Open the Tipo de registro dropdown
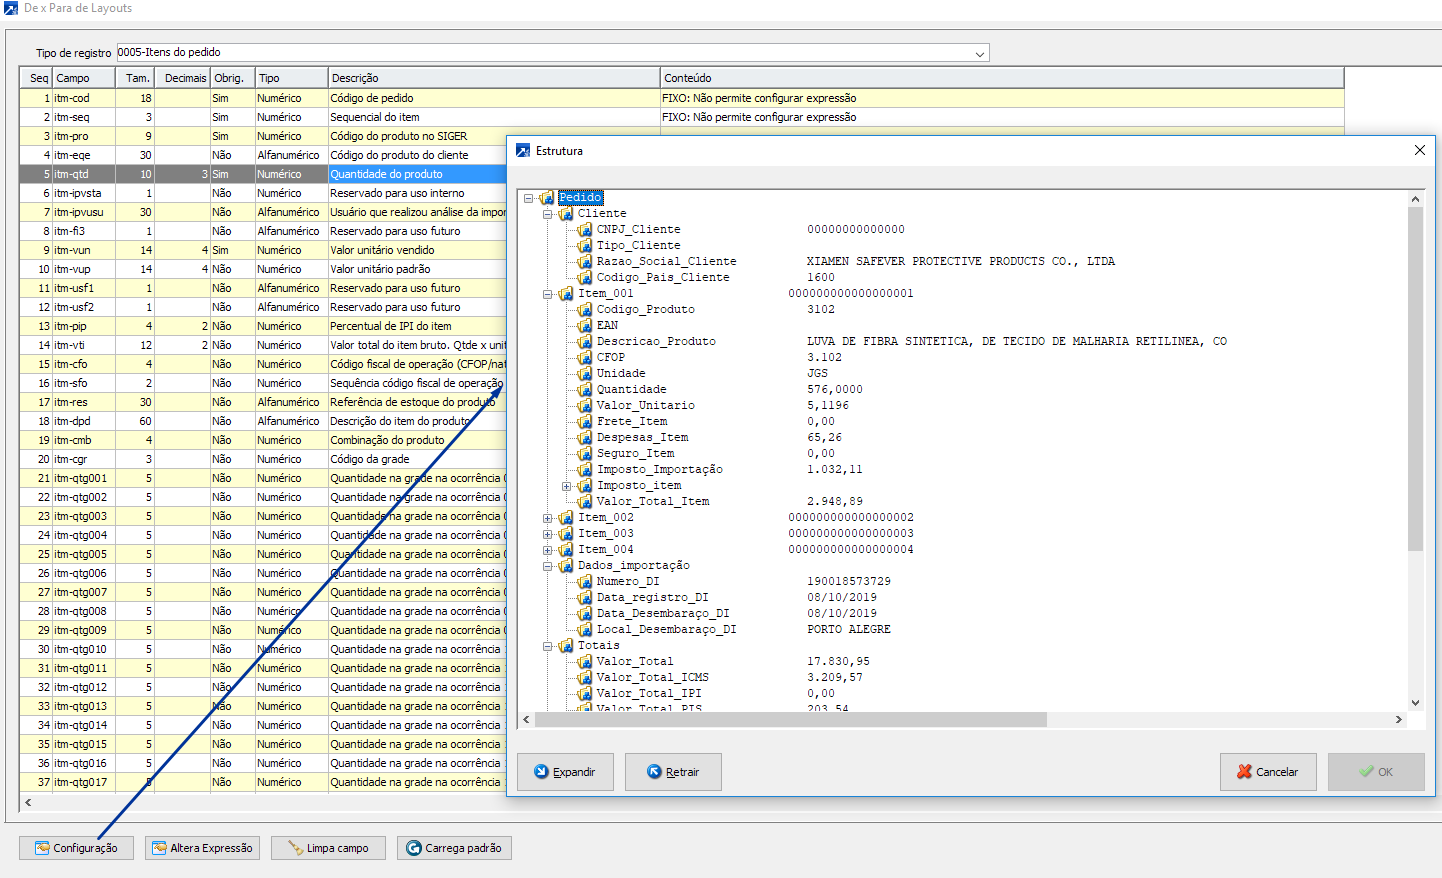 pos(979,53)
